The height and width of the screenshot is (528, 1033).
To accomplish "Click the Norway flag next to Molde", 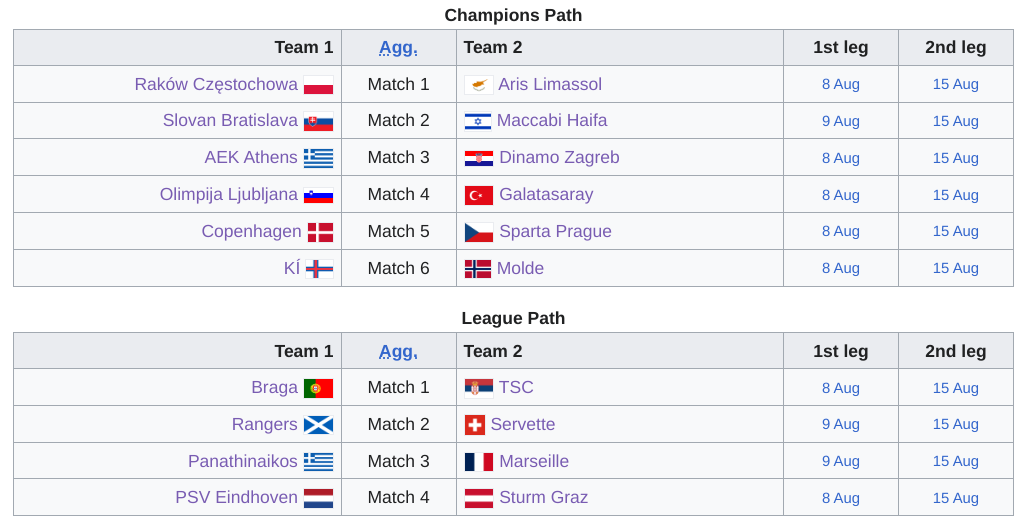I will tap(478, 269).
